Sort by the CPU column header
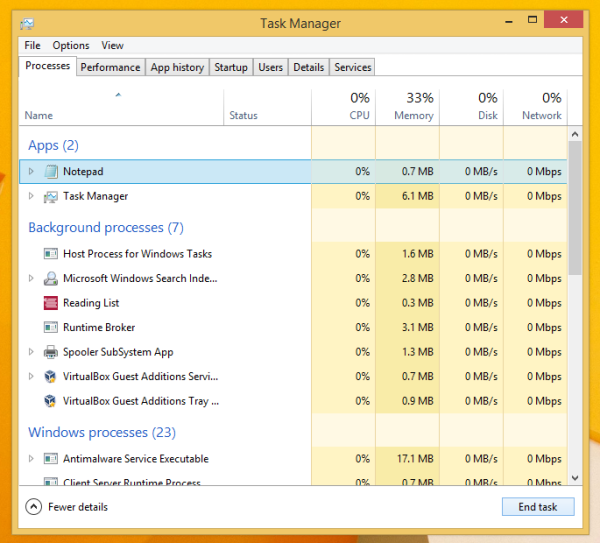Image resolution: width=600 pixels, height=543 pixels. point(344,107)
